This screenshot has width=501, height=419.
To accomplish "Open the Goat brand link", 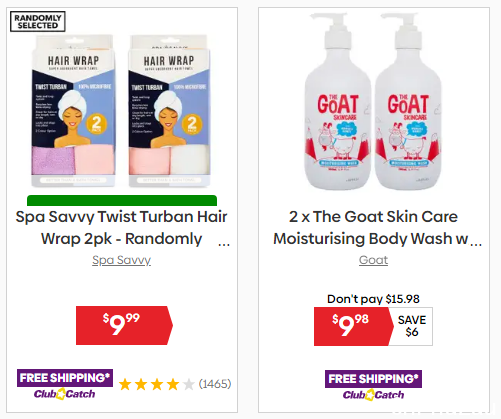I will [373, 260].
